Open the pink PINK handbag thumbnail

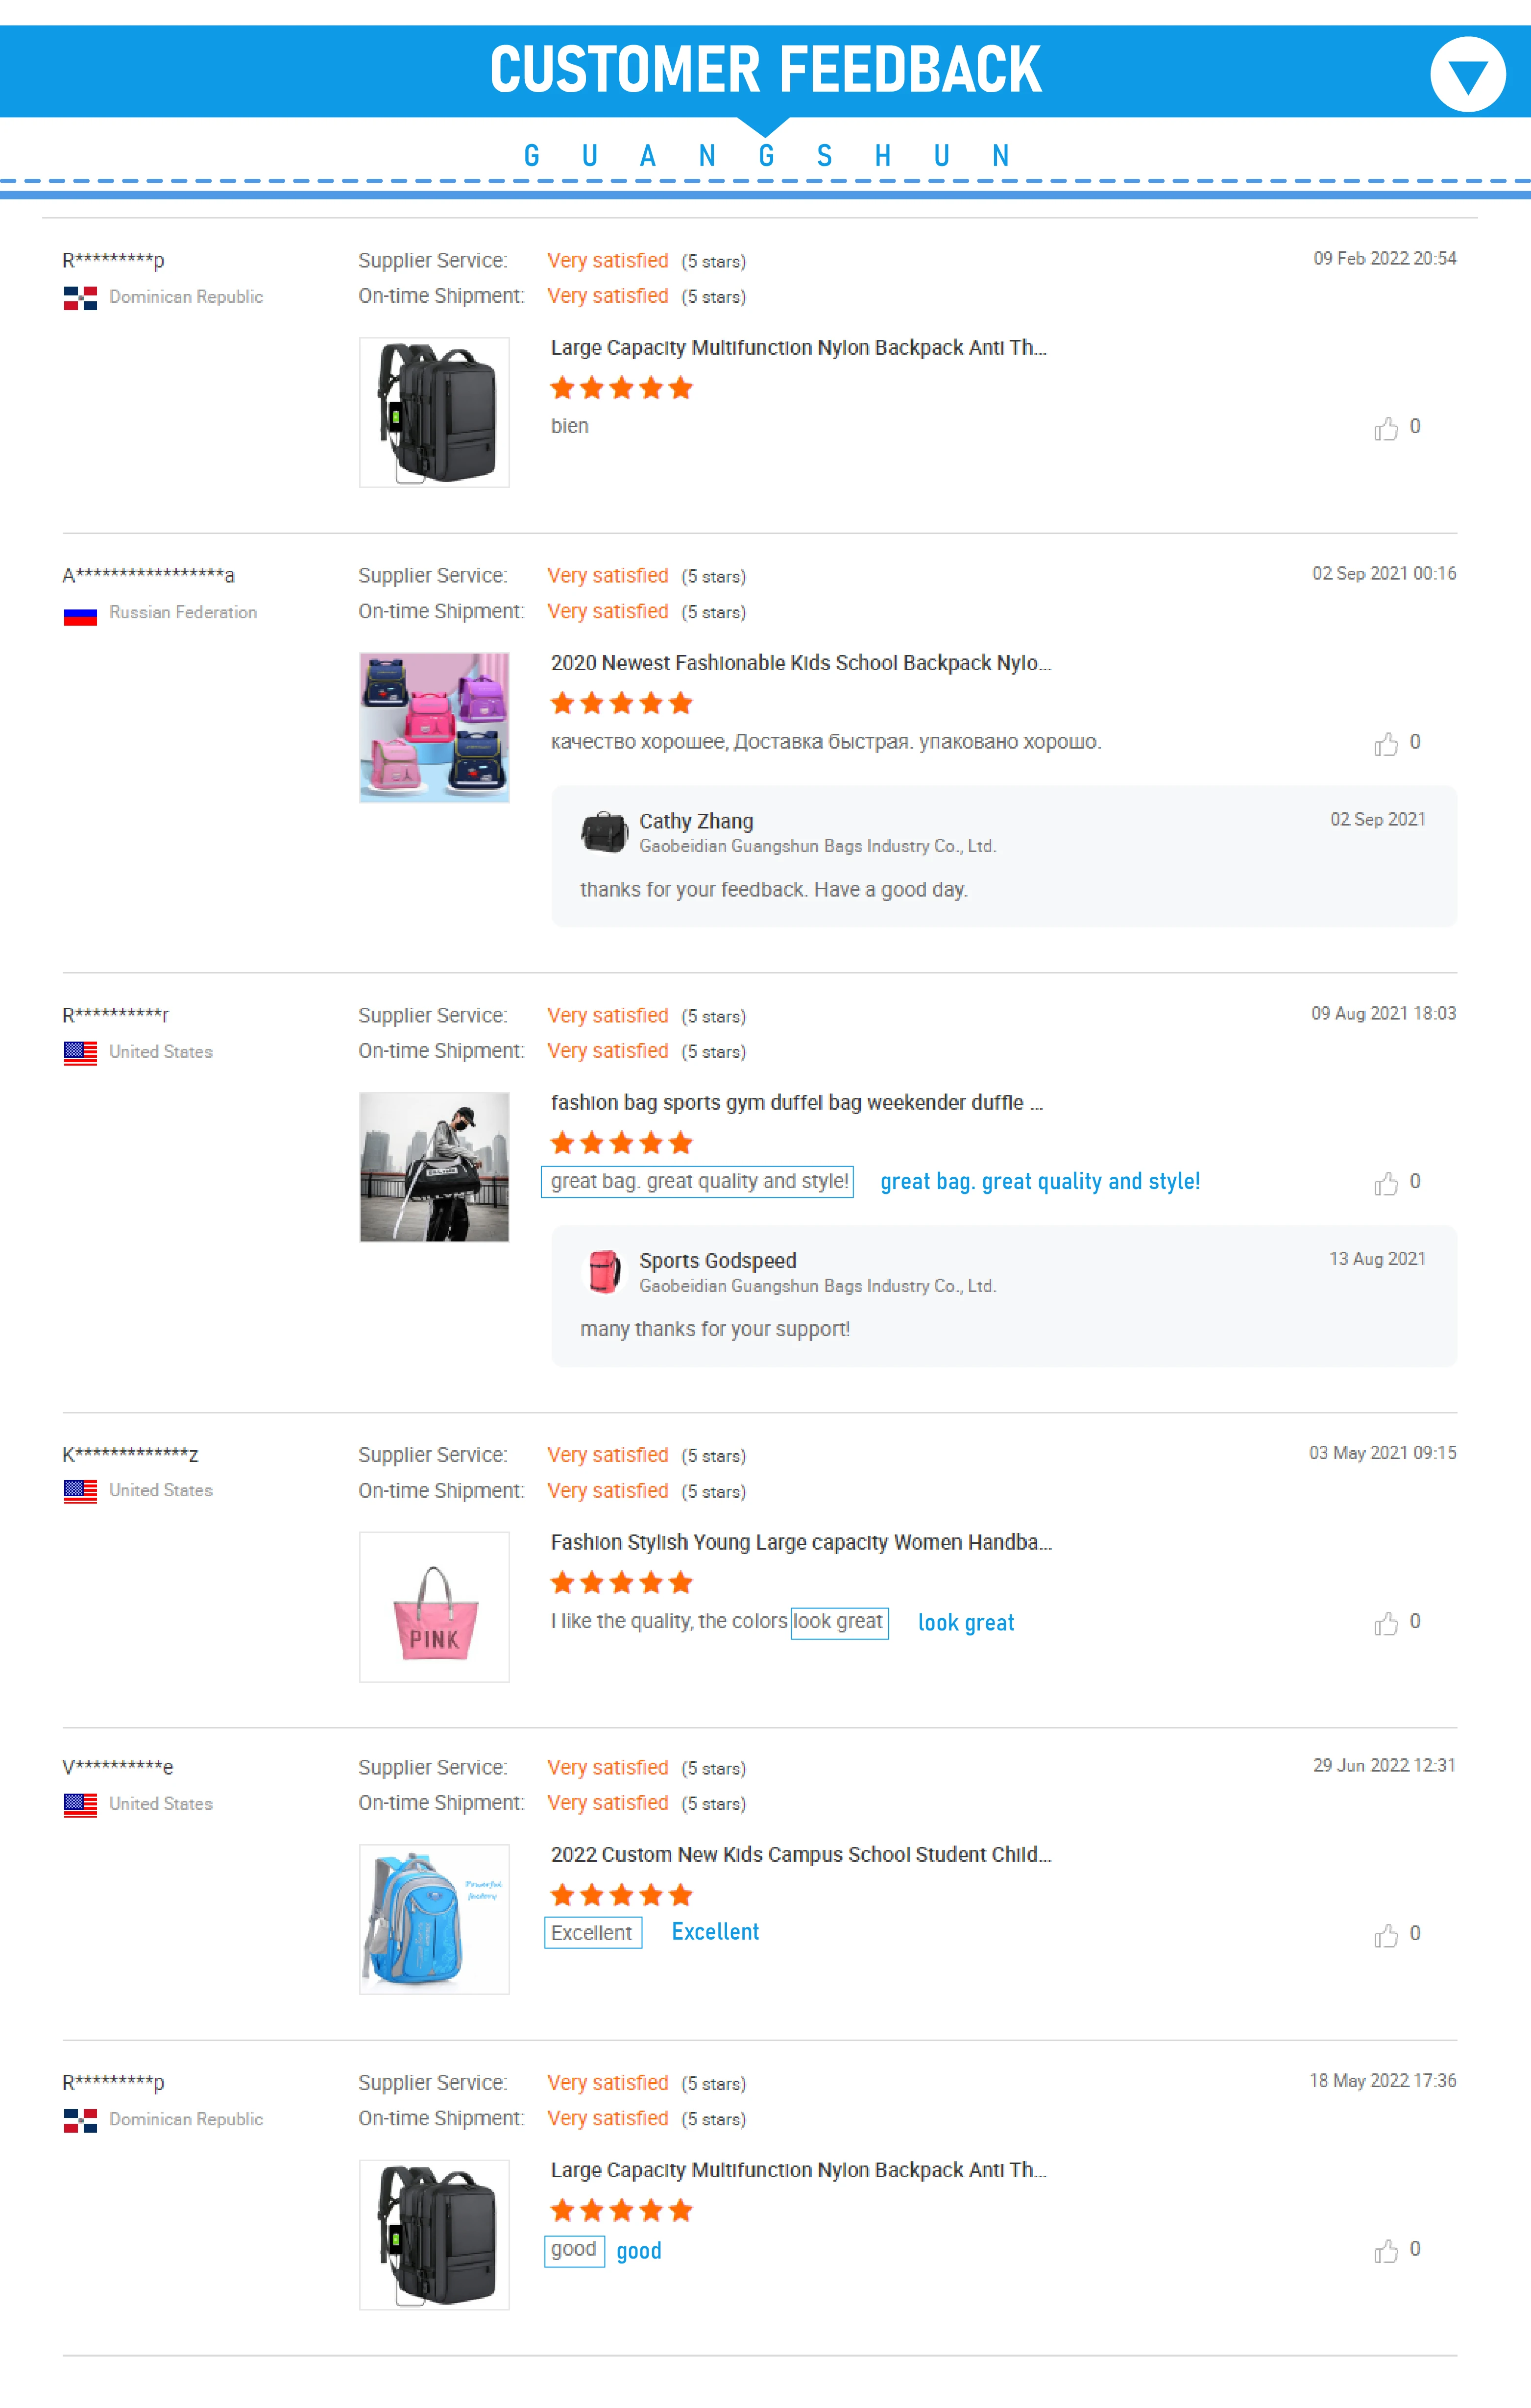[x=434, y=1607]
